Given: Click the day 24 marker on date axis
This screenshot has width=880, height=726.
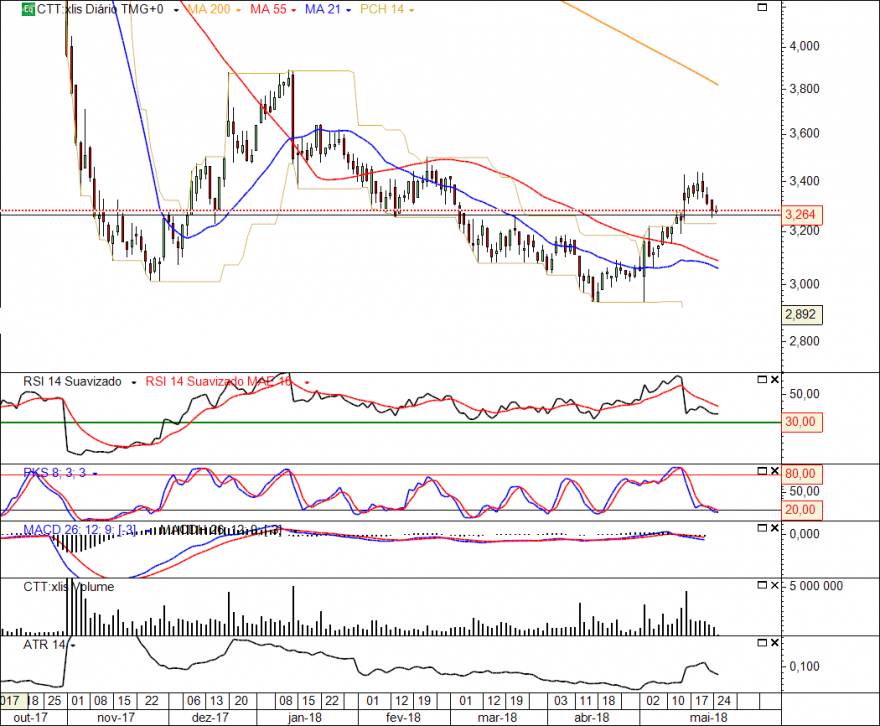Looking at the screenshot, I should click(x=724, y=701).
